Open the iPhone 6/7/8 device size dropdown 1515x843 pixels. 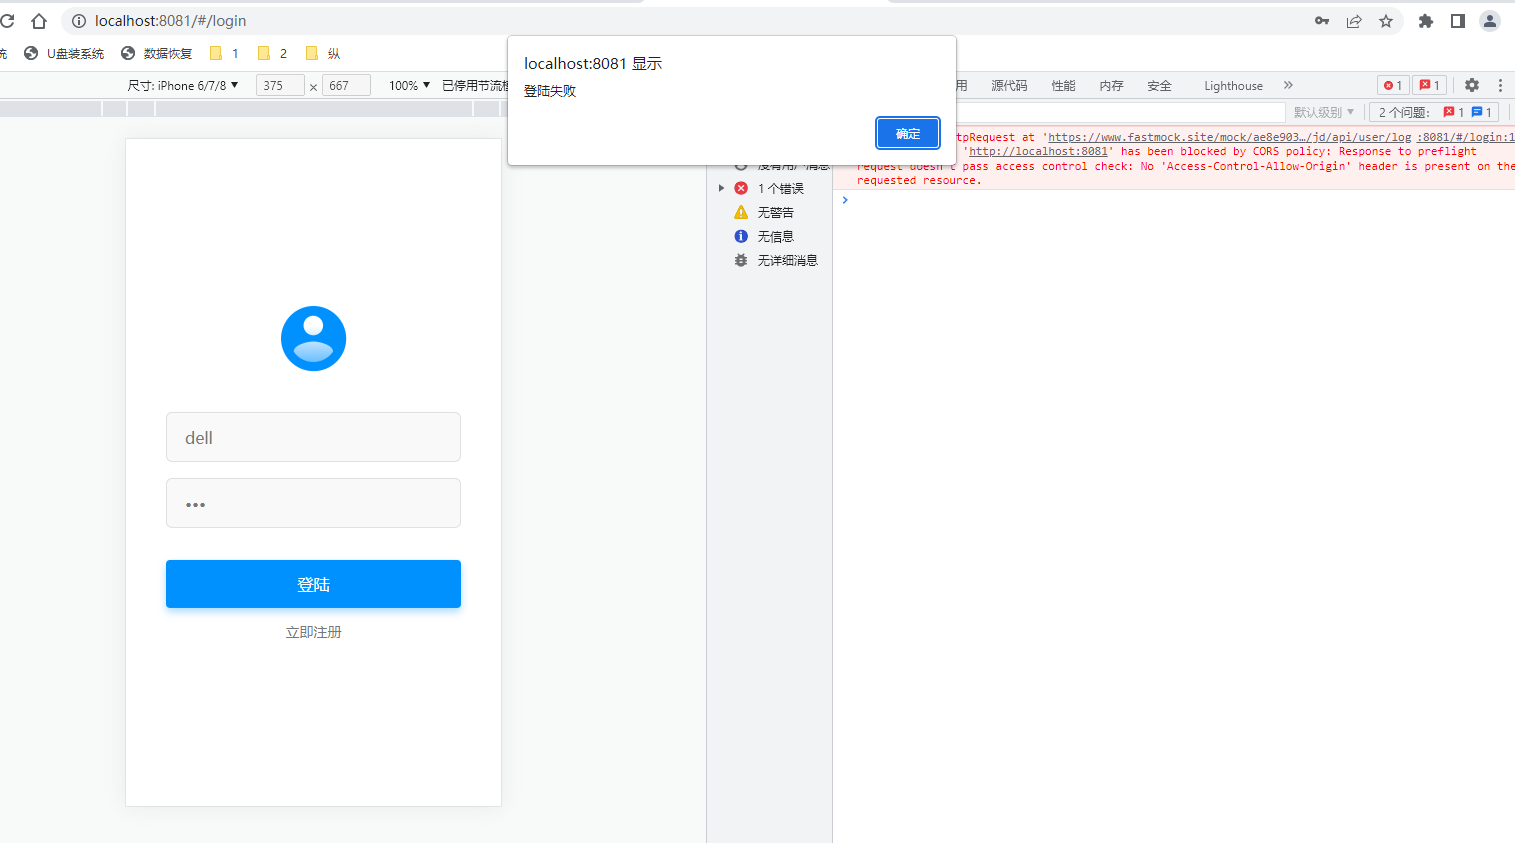coord(183,86)
